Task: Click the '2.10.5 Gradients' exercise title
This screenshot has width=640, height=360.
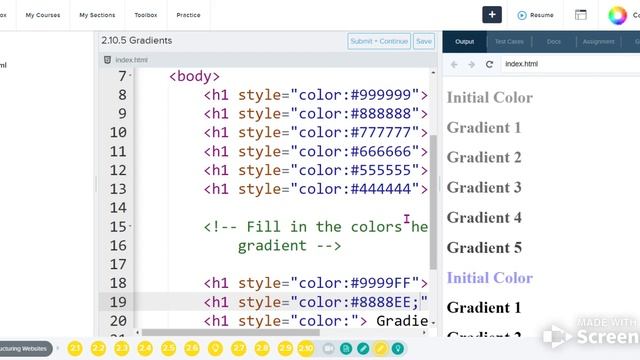Action: click(x=137, y=40)
